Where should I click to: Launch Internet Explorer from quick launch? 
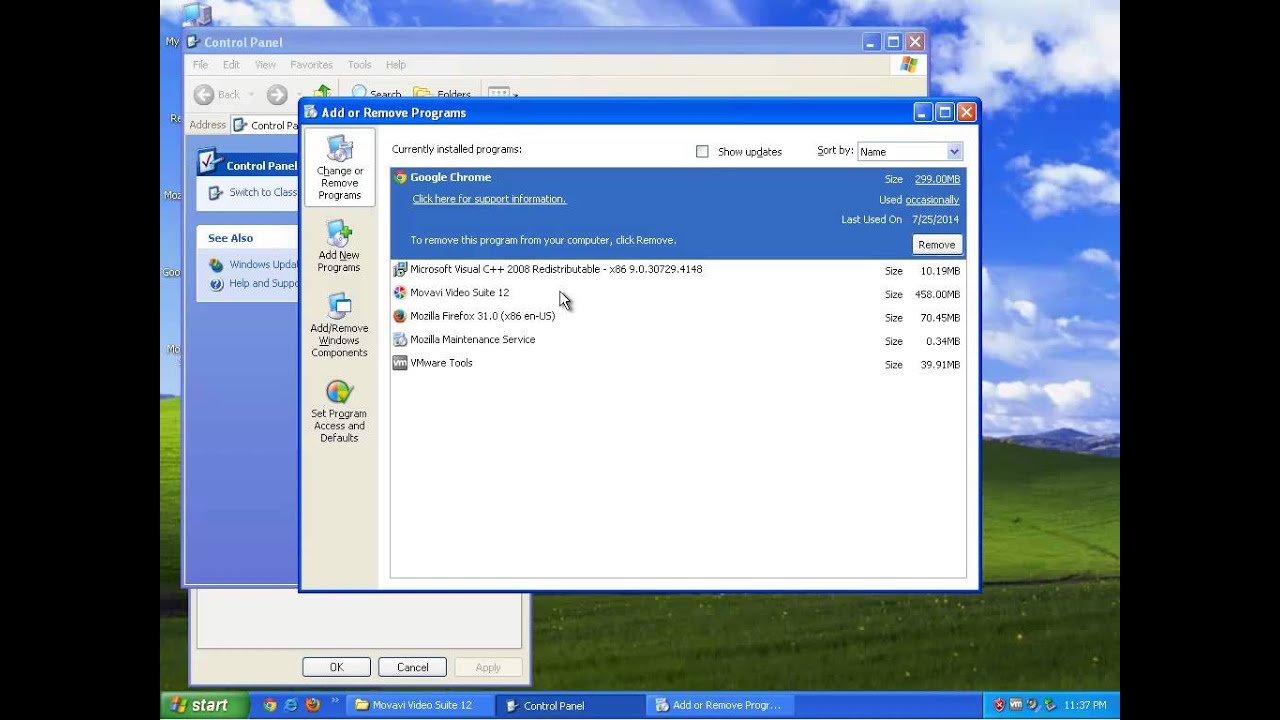(291, 705)
